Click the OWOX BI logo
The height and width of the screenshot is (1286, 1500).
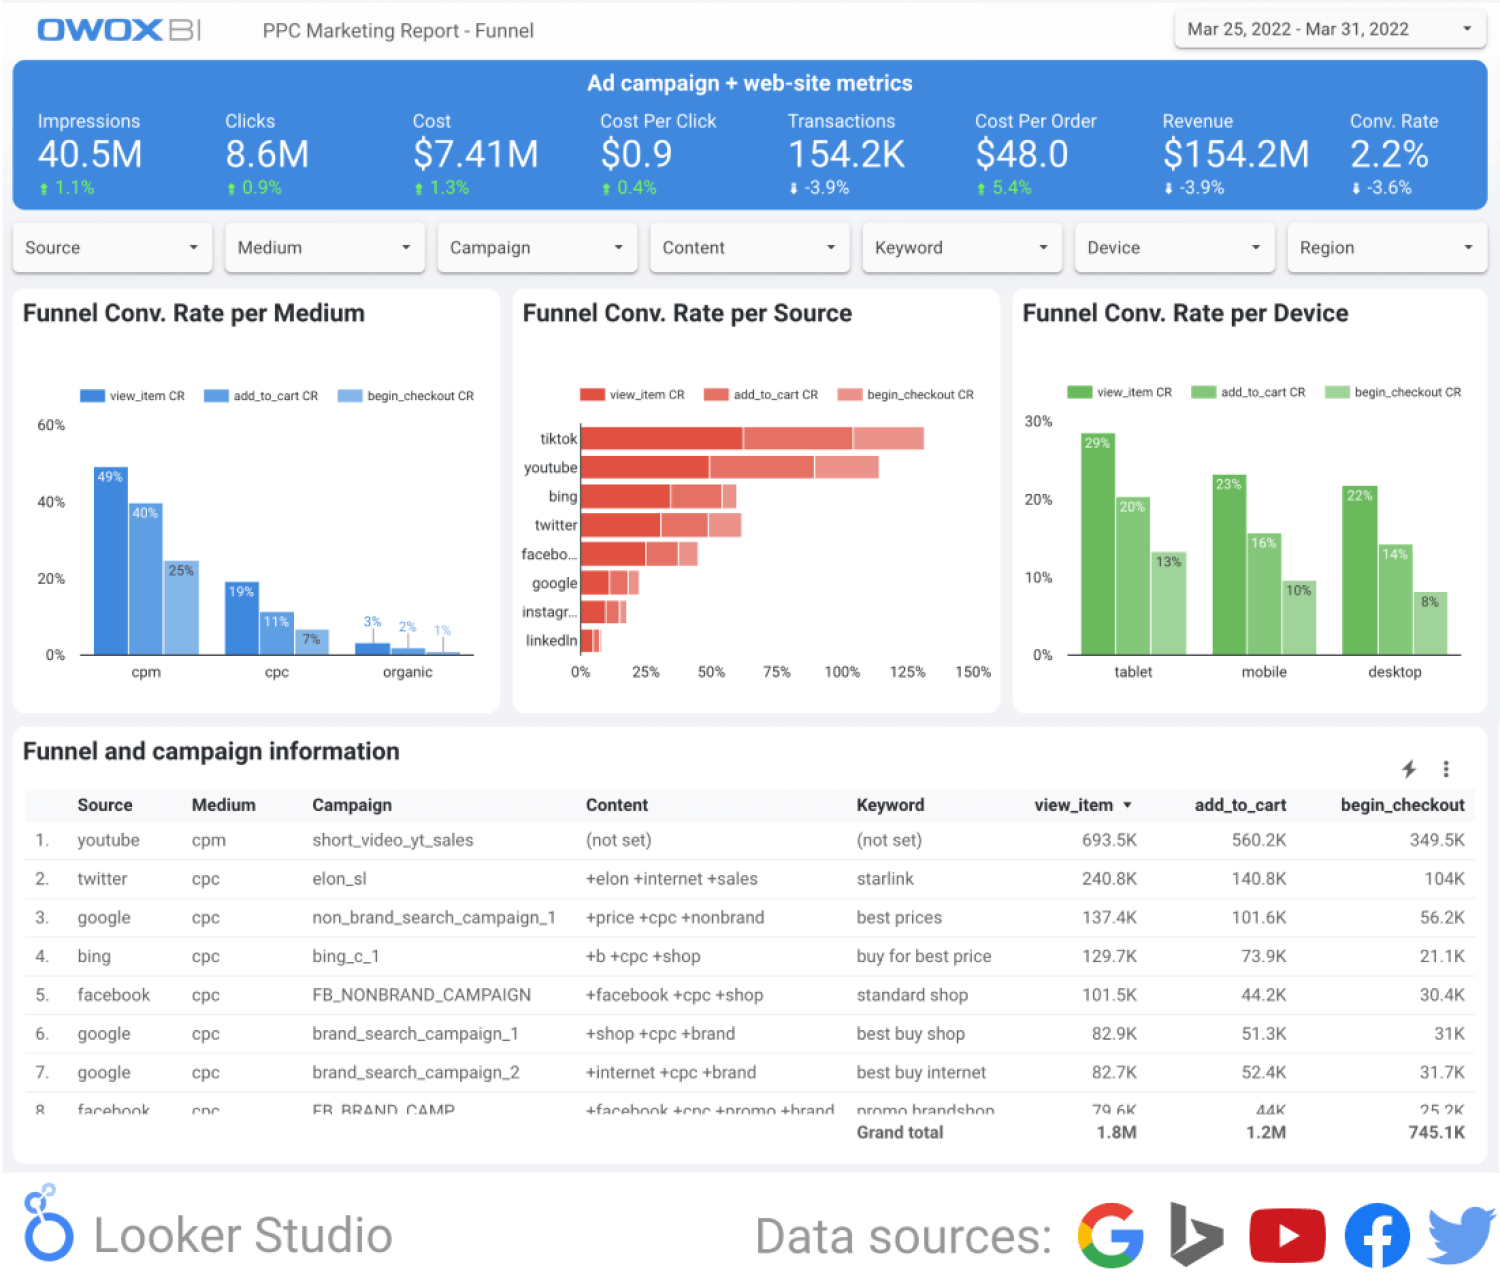click(x=119, y=30)
